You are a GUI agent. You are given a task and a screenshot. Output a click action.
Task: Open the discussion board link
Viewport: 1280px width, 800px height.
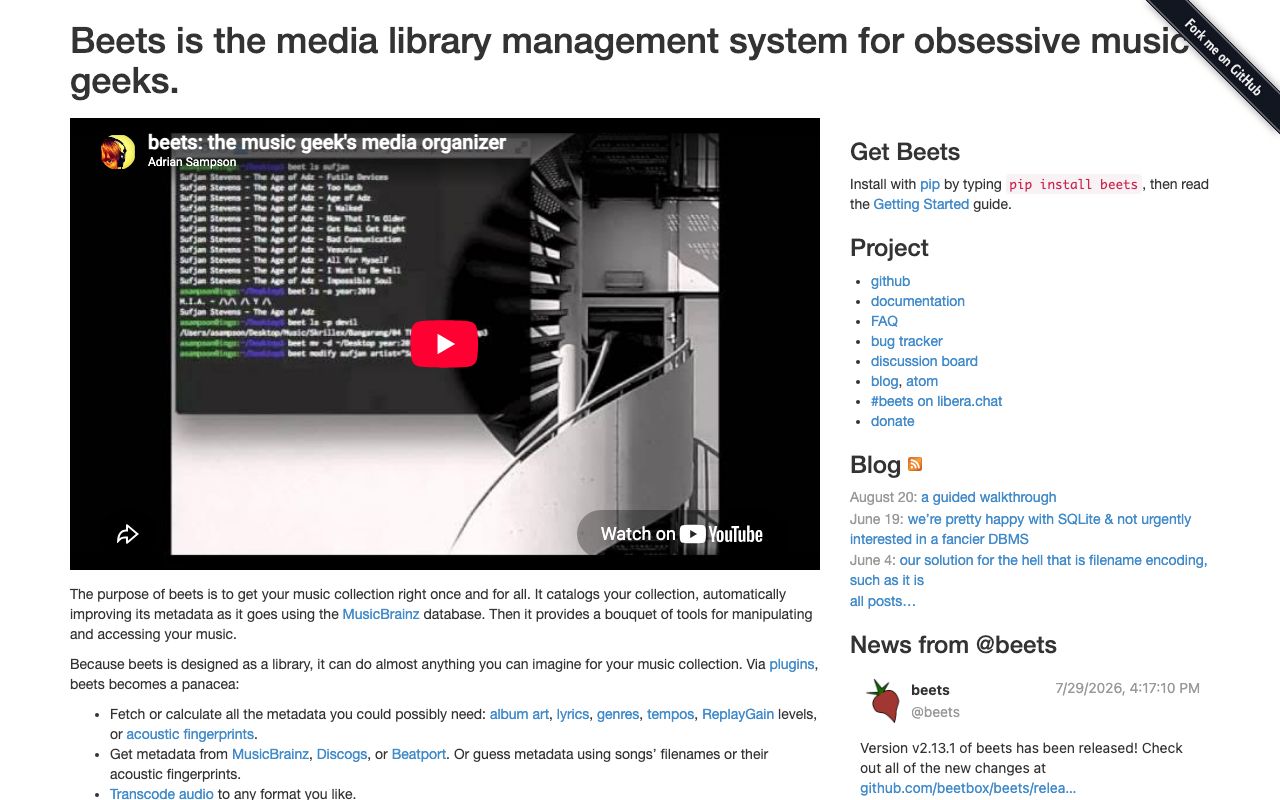pyautogui.click(x=924, y=361)
